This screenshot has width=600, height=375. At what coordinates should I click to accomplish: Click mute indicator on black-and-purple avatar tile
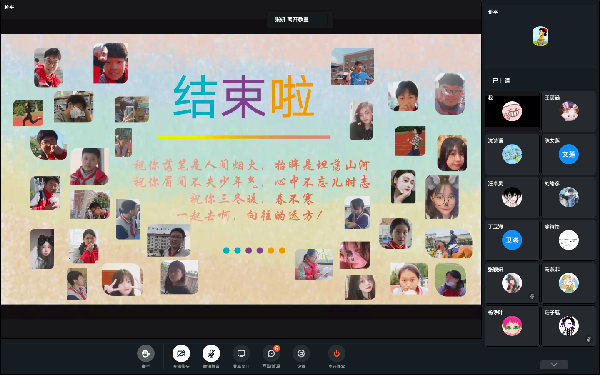(589, 339)
